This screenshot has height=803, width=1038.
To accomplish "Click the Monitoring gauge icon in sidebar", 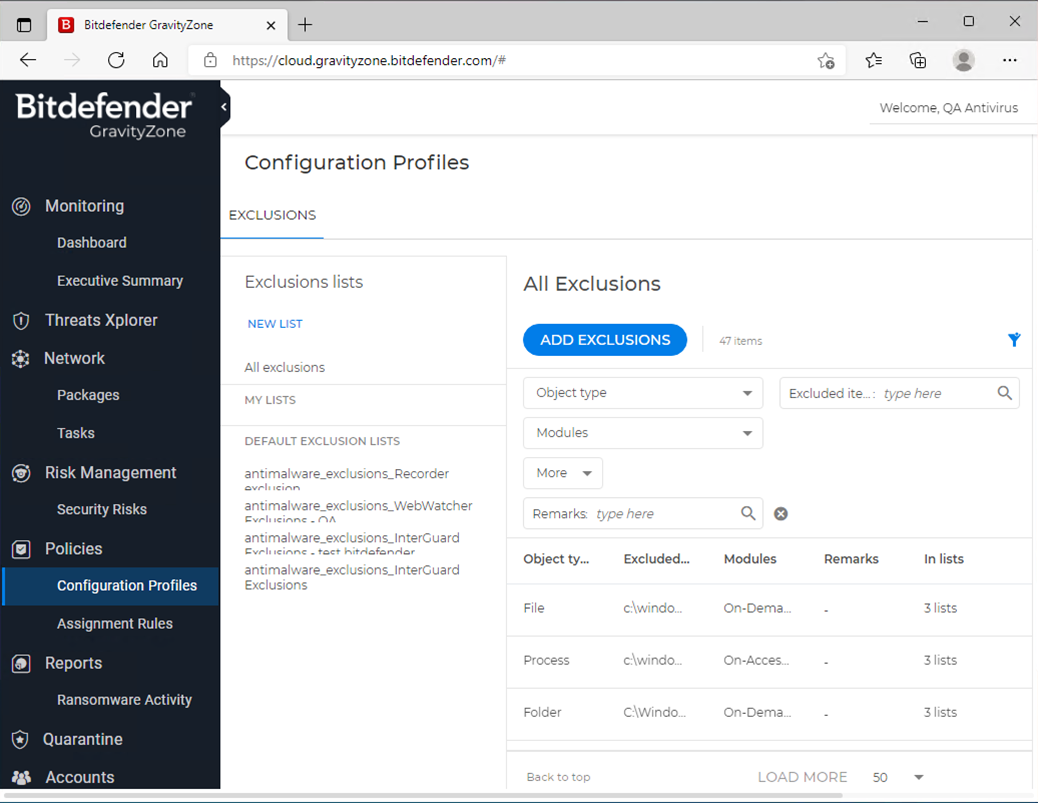I will point(21,207).
